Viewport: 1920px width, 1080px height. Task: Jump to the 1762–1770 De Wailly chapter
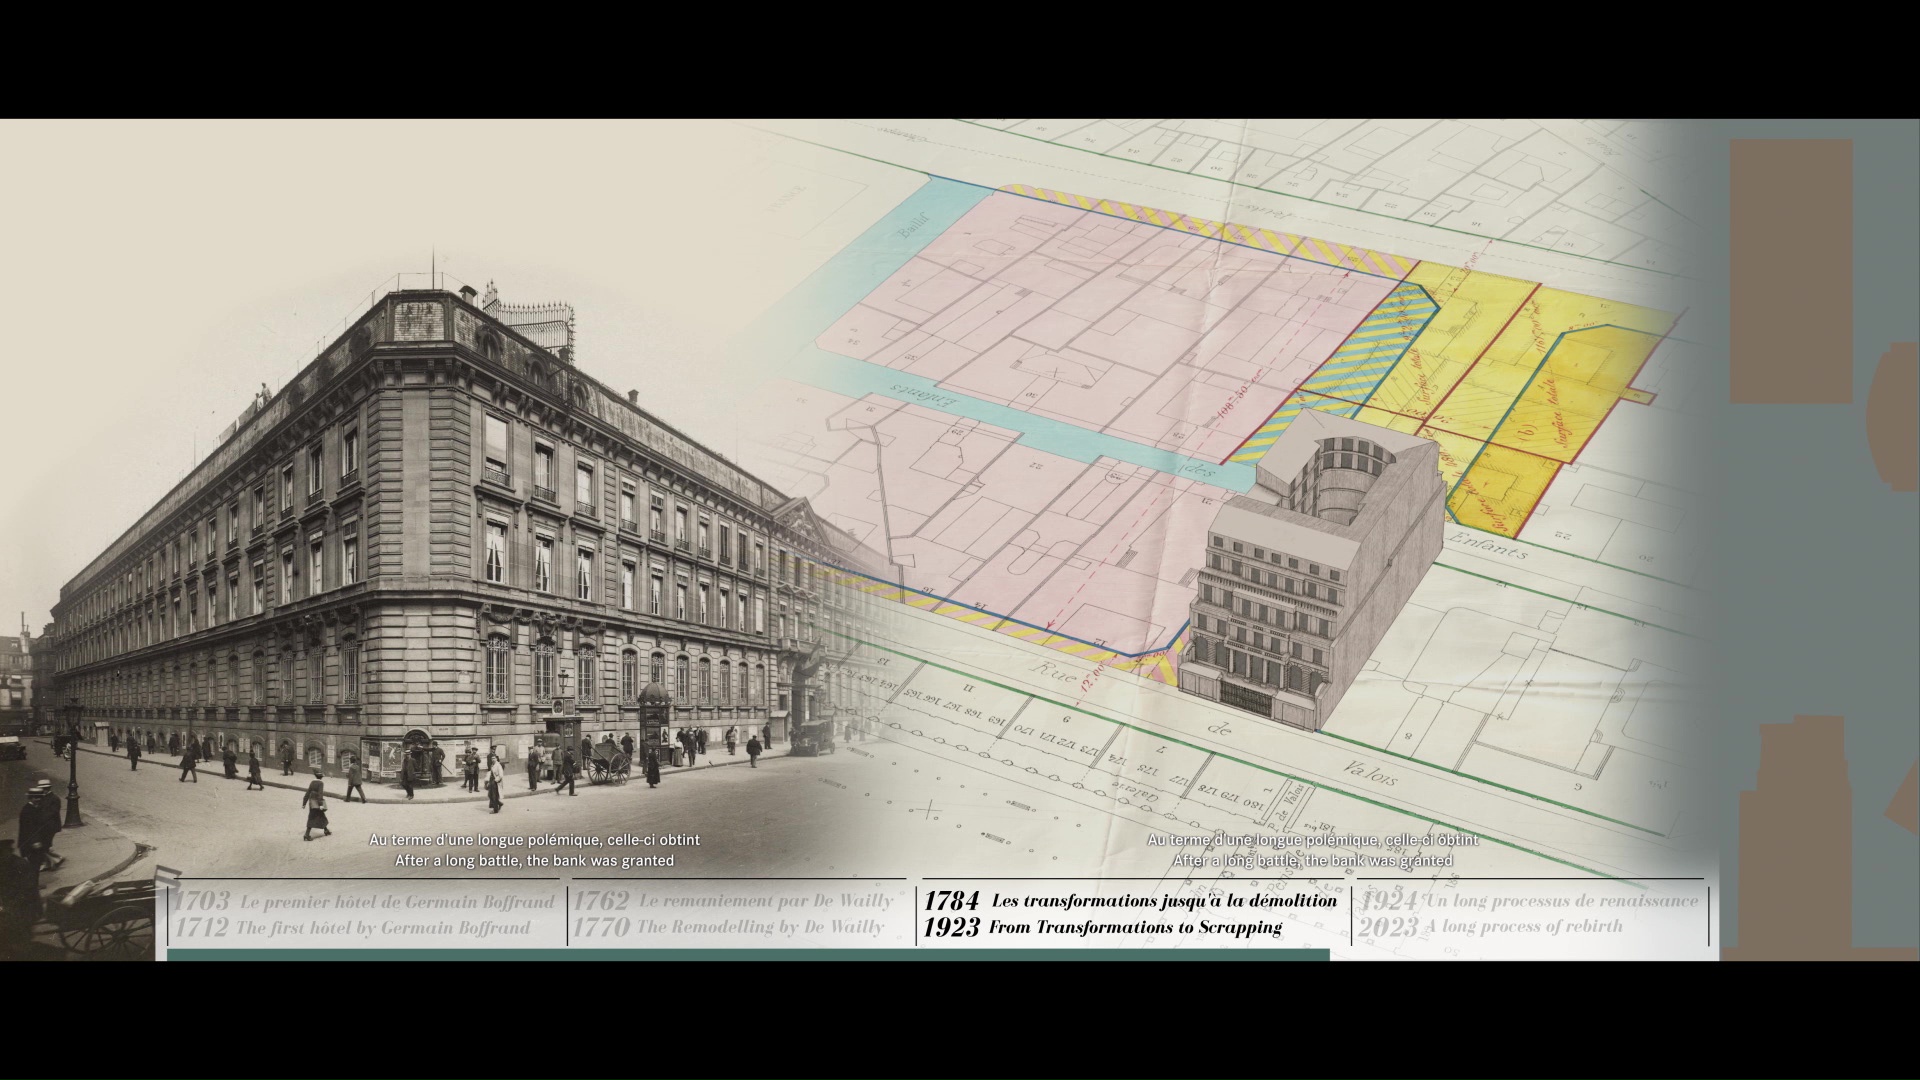[x=738, y=913]
